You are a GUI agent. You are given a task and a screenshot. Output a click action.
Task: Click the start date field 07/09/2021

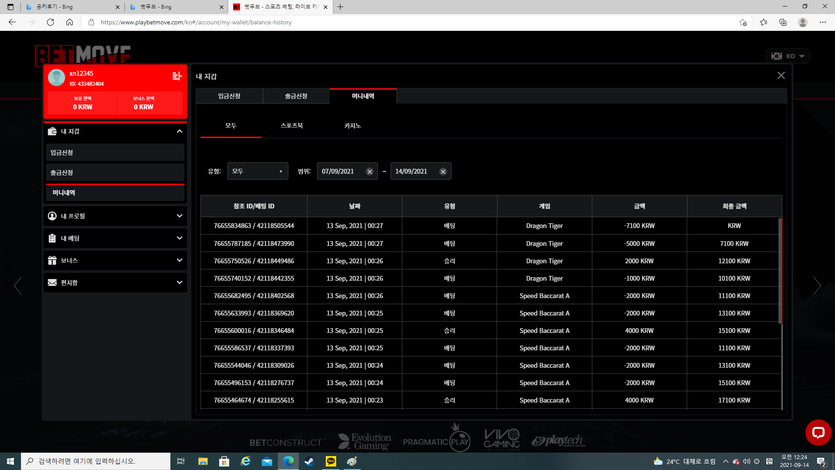pyautogui.click(x=347, y=171)
